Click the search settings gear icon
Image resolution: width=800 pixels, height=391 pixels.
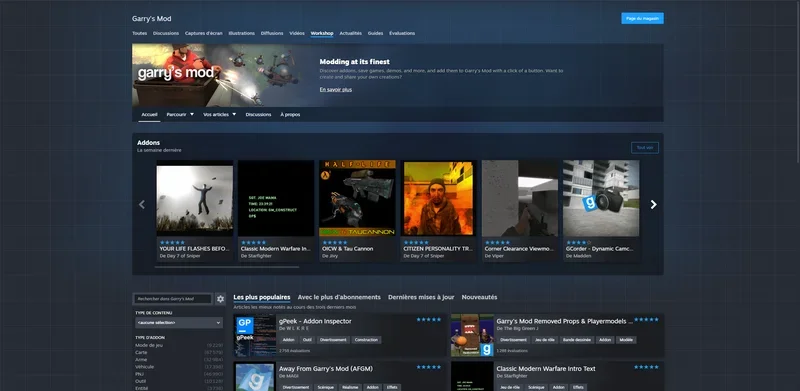pos(220,299)
